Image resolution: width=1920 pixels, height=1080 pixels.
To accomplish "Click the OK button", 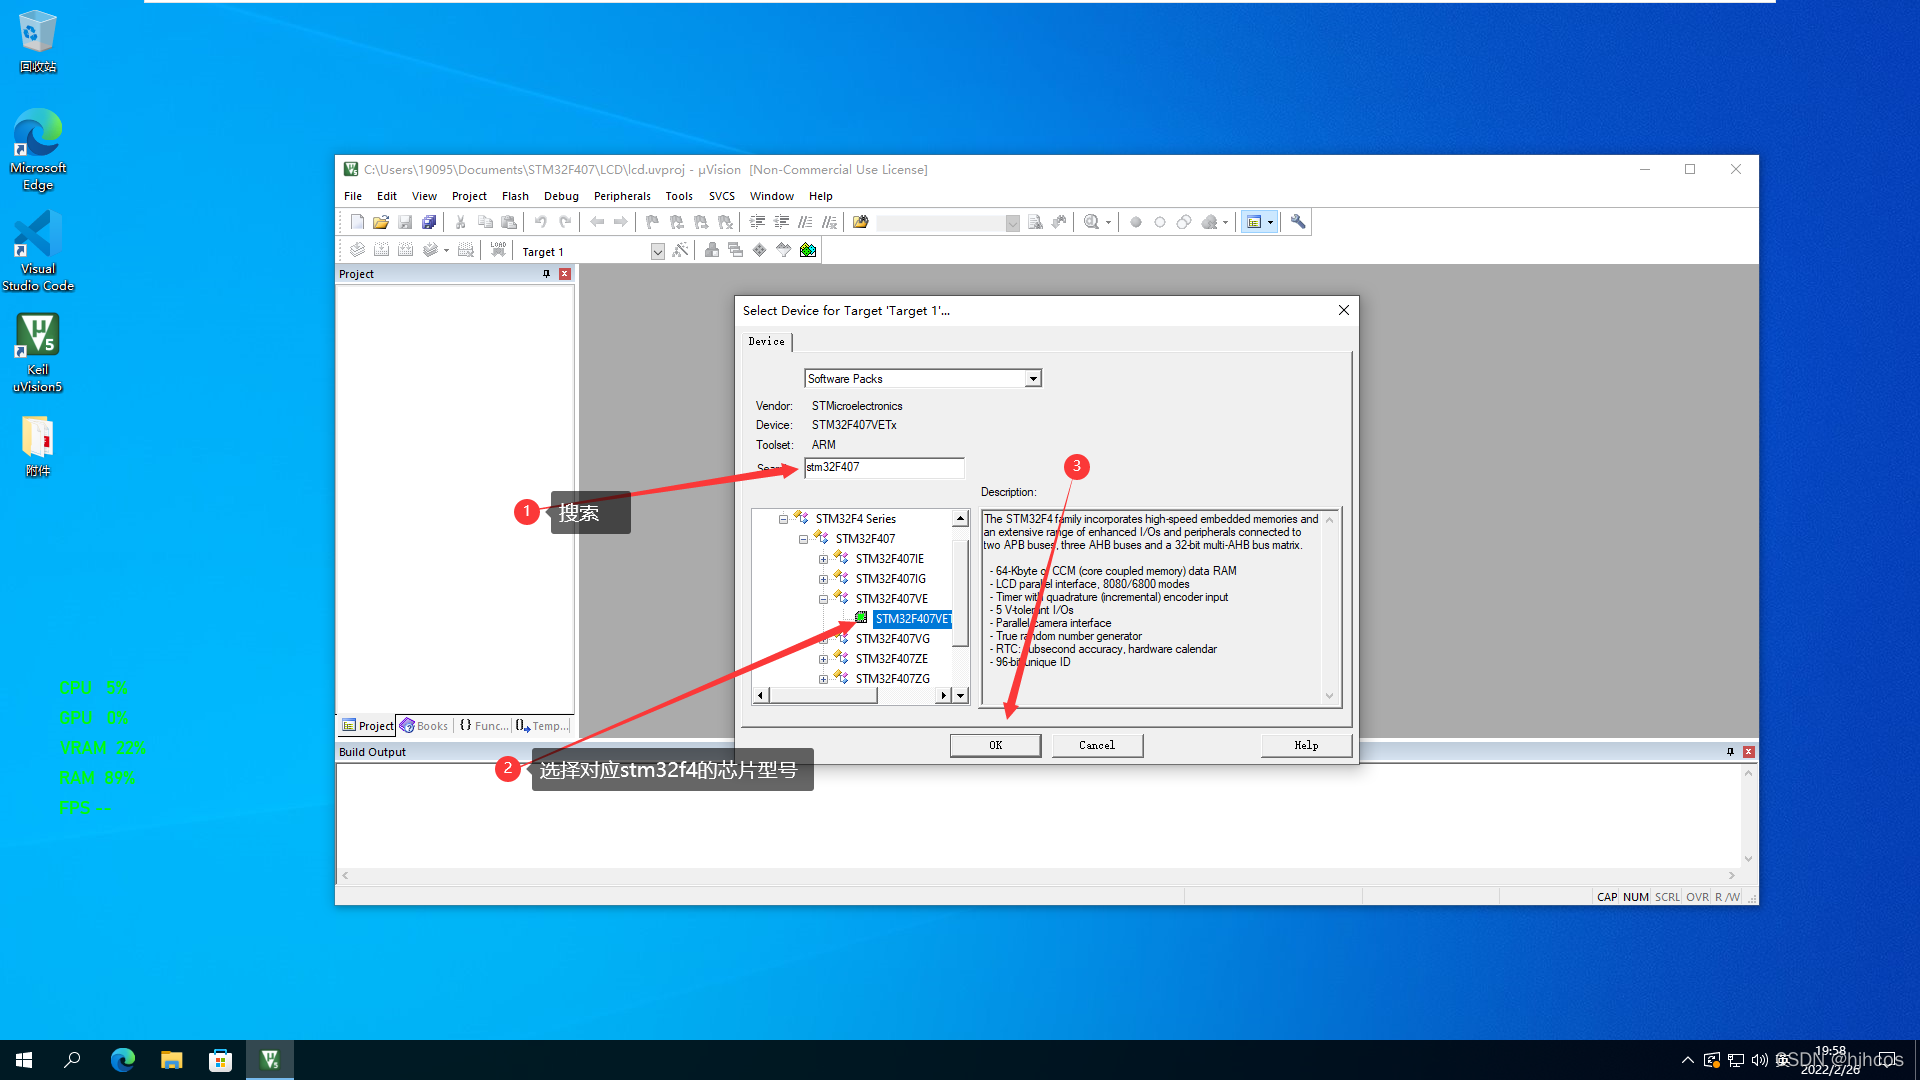I will pos(995,745).
